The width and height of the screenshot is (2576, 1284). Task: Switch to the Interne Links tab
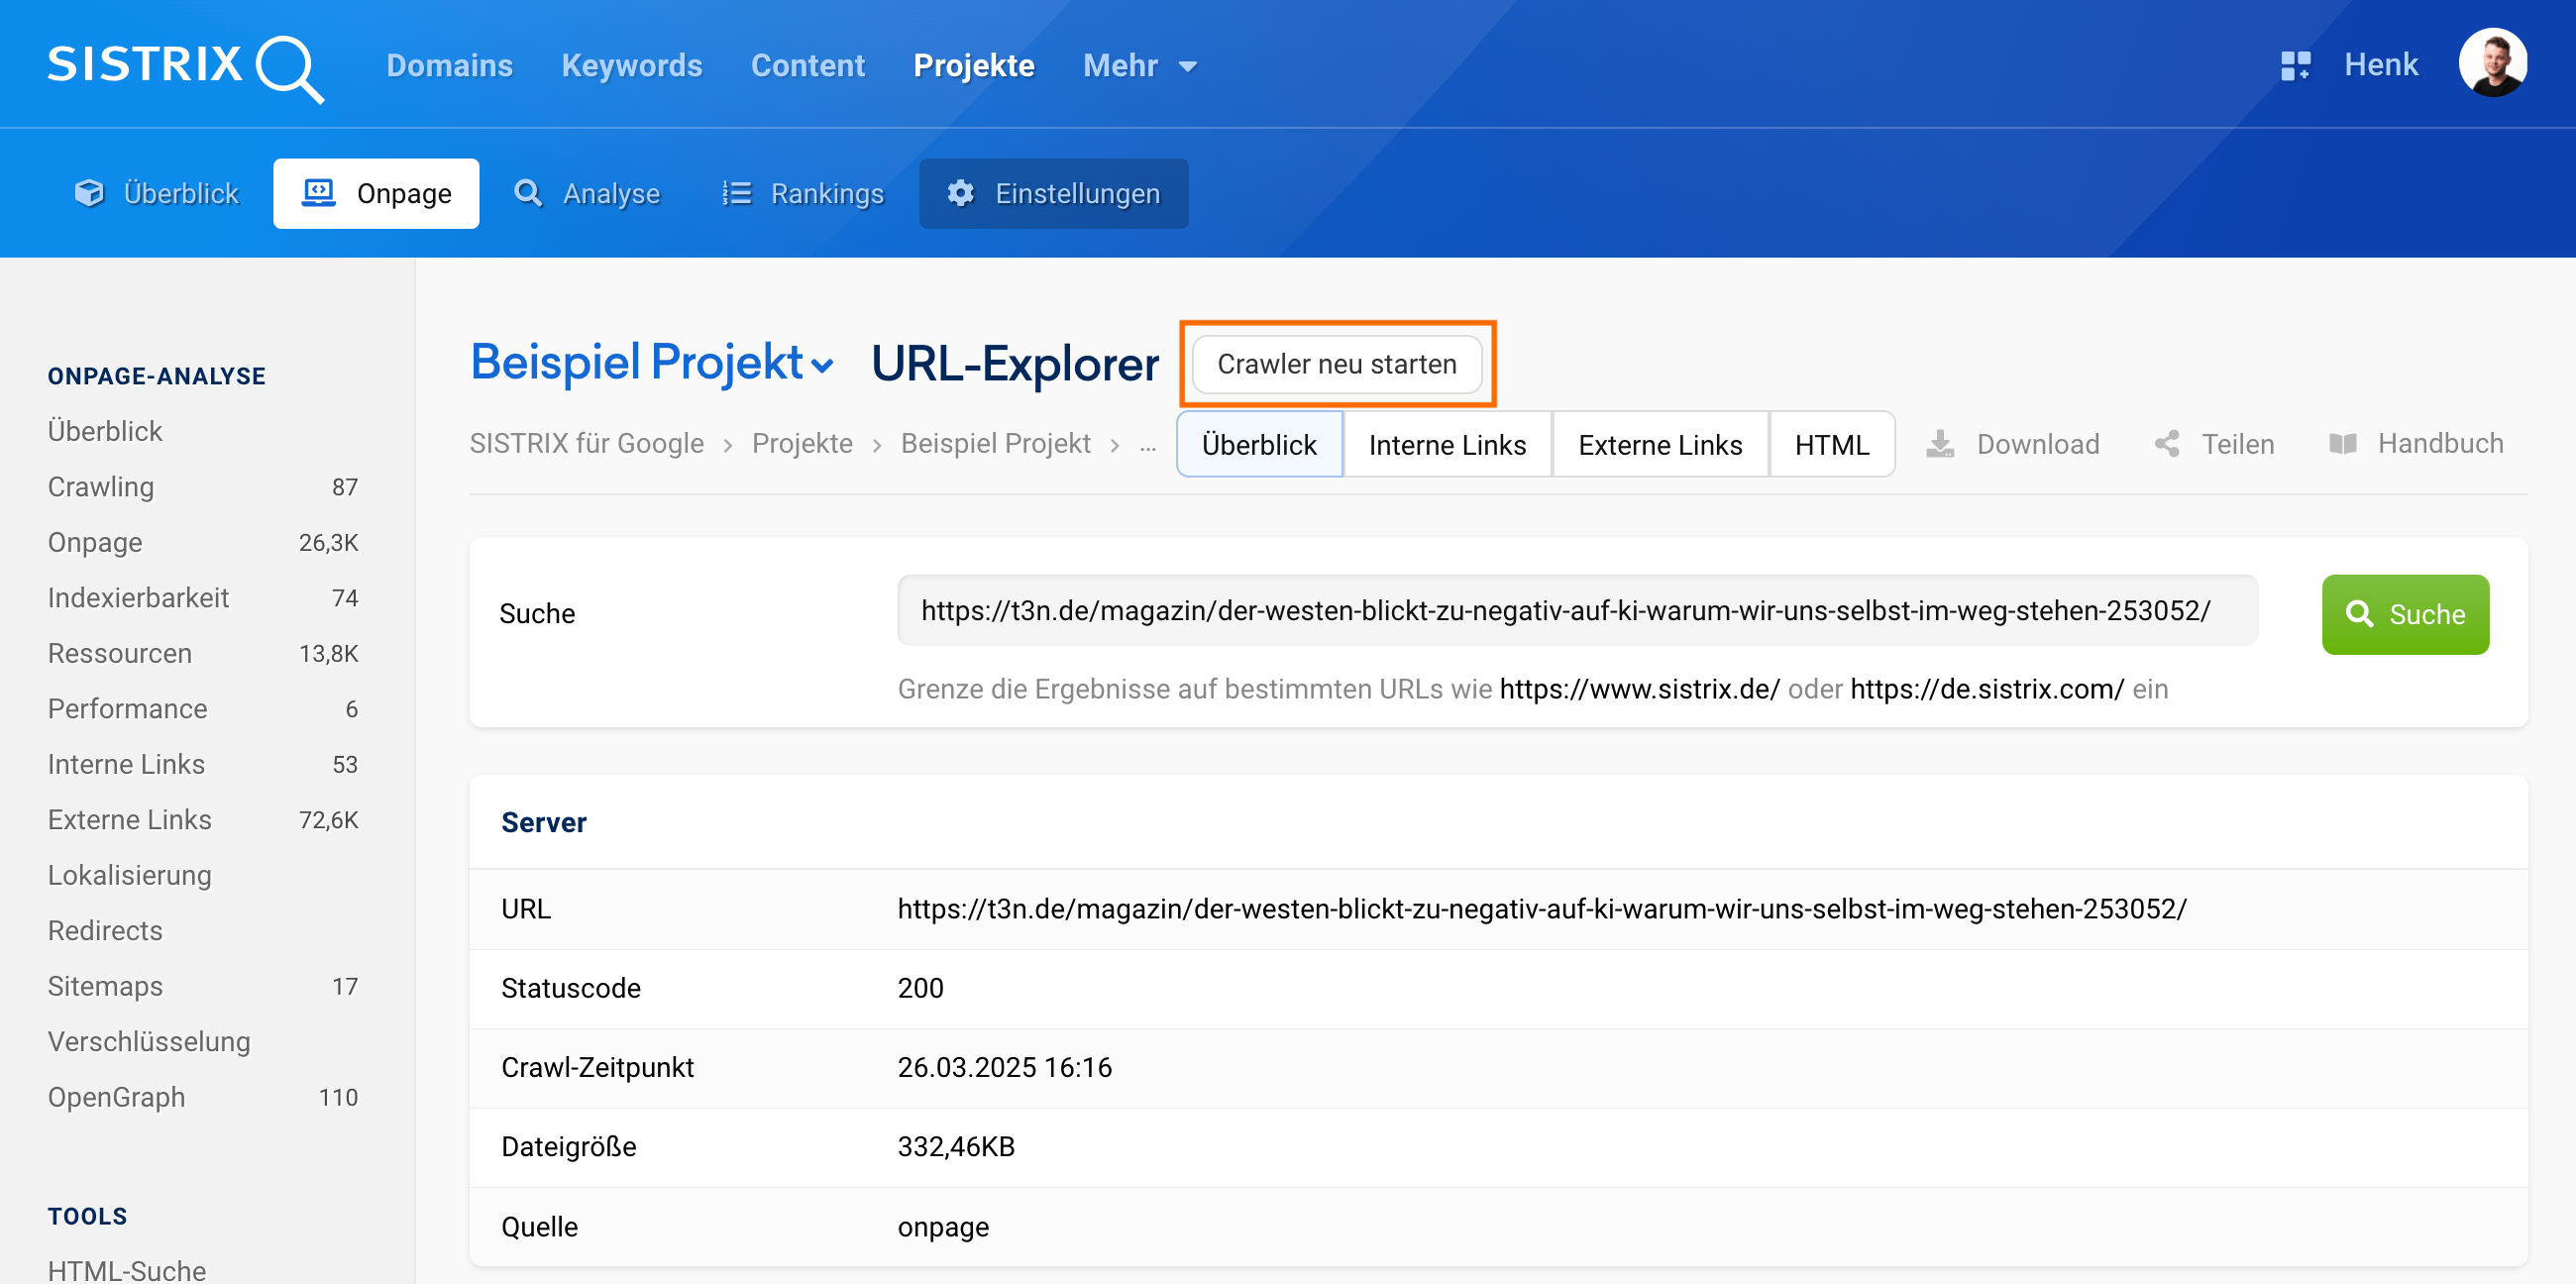point(1446,445)
